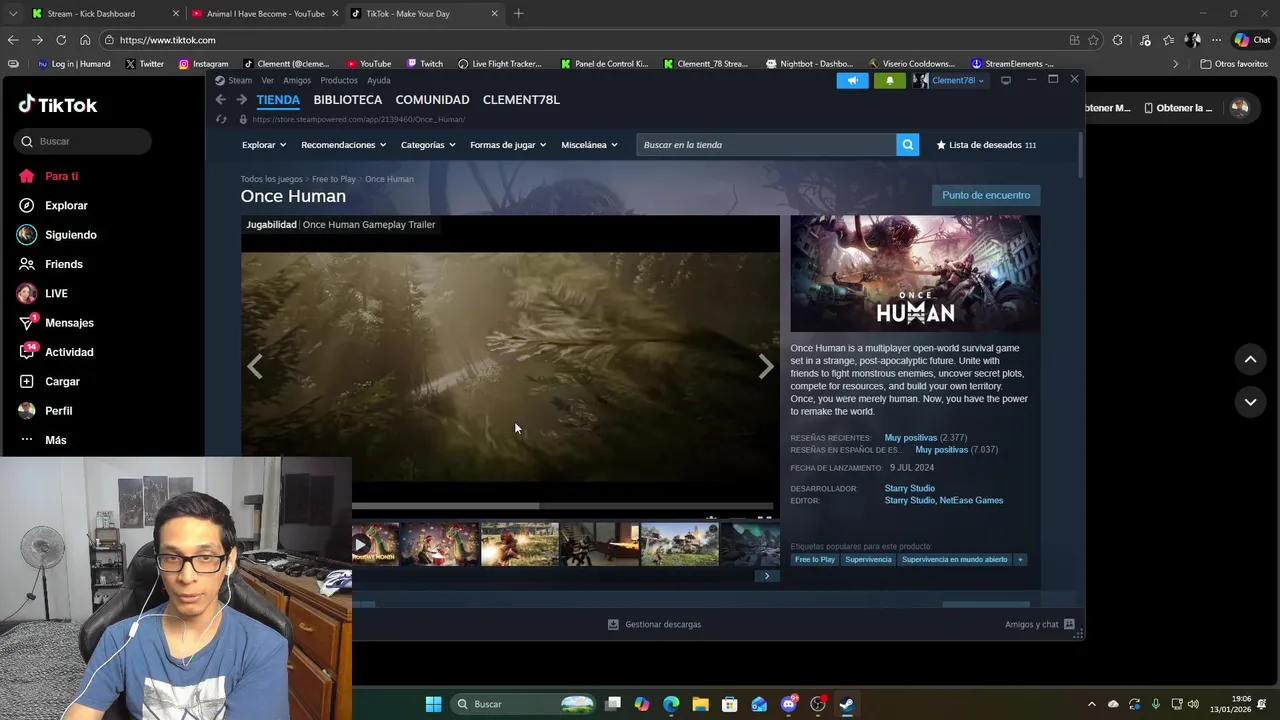This screenshot has height=720, width=1280.
Task: Switch to Stream - Kick Dashboard browser tab
Action: coord(105,14)
